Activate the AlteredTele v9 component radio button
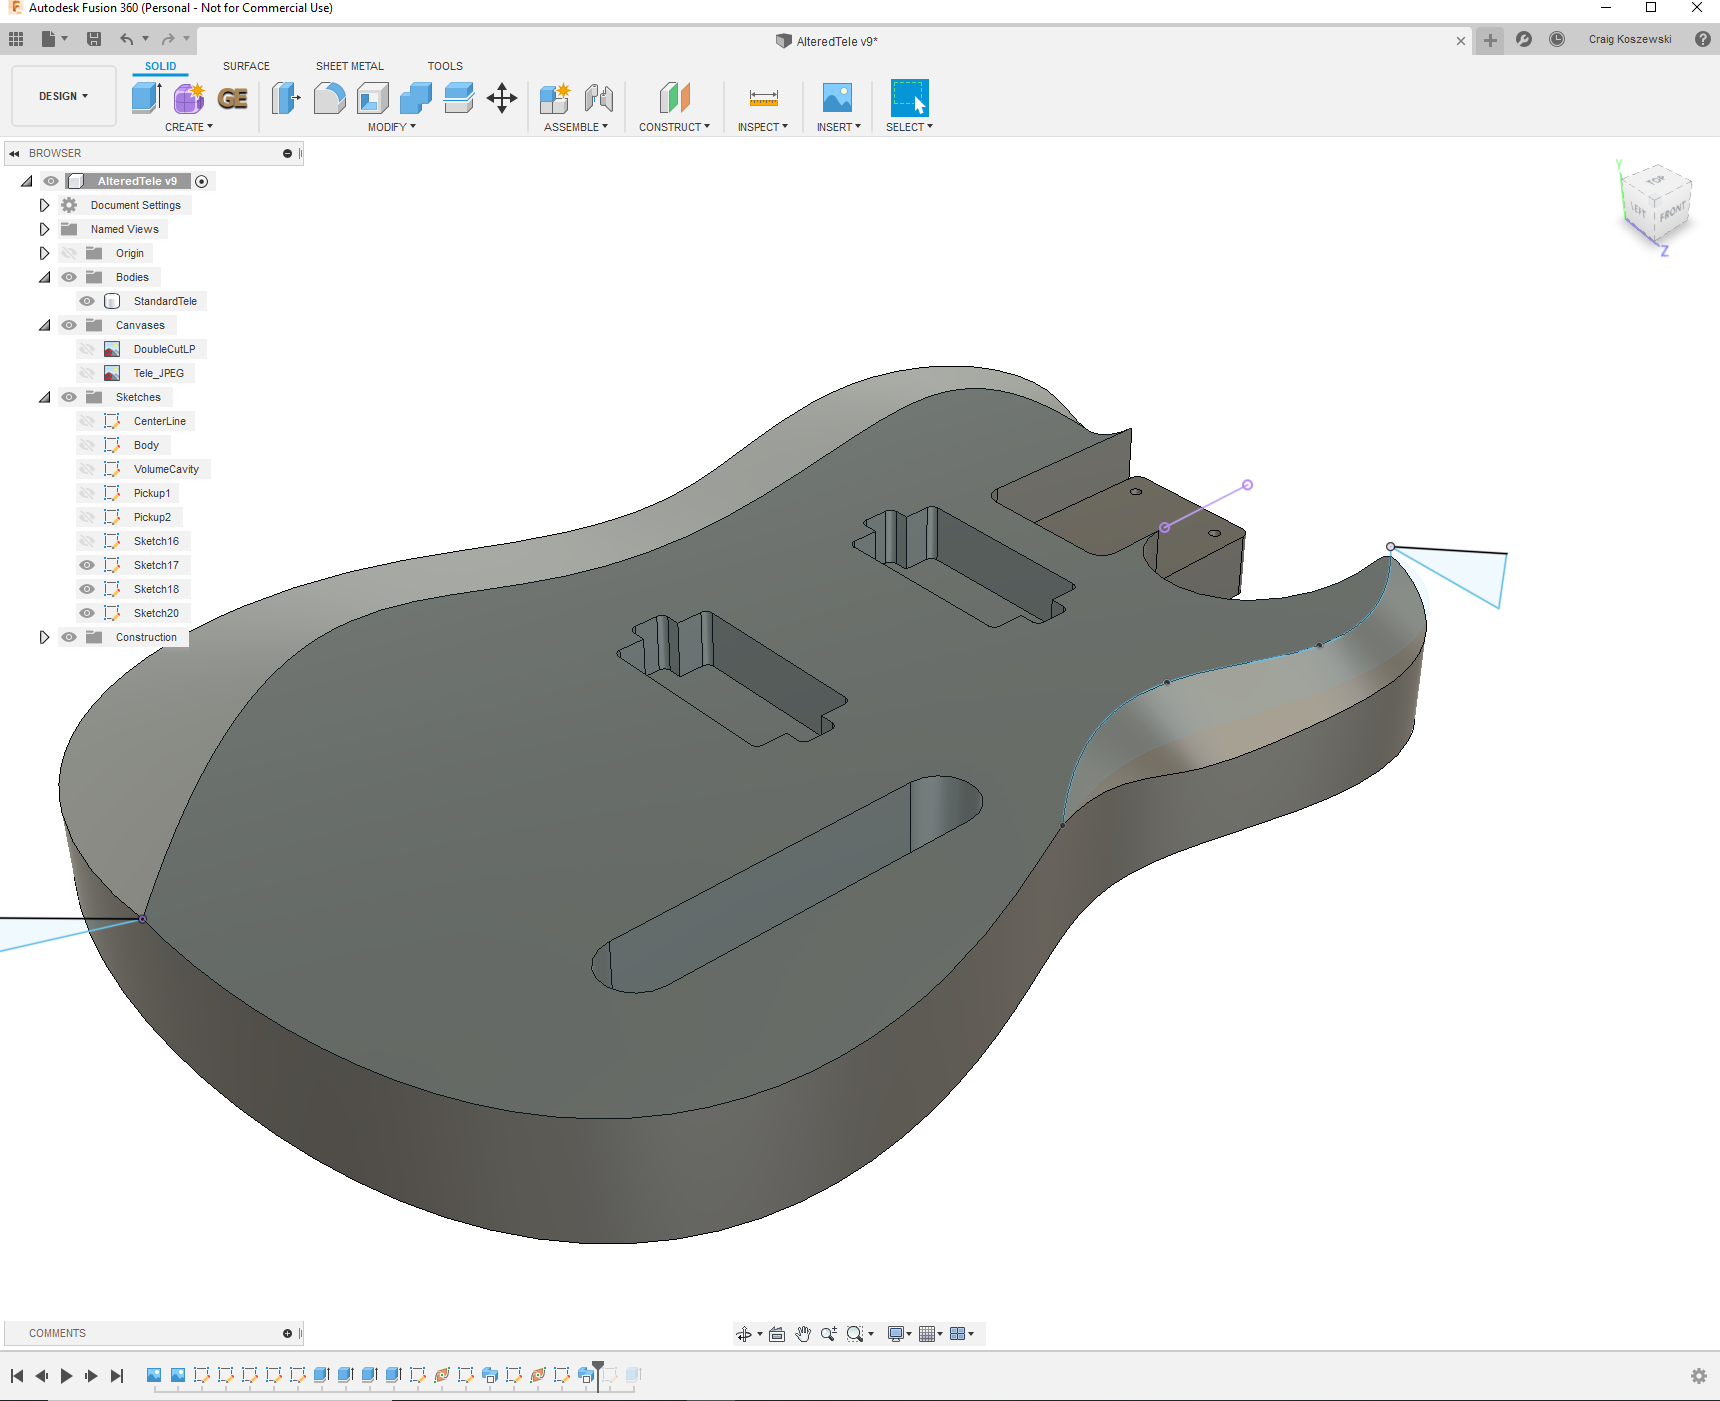The height and width of the screenshot is (1401, 1720). pos(202,181)
